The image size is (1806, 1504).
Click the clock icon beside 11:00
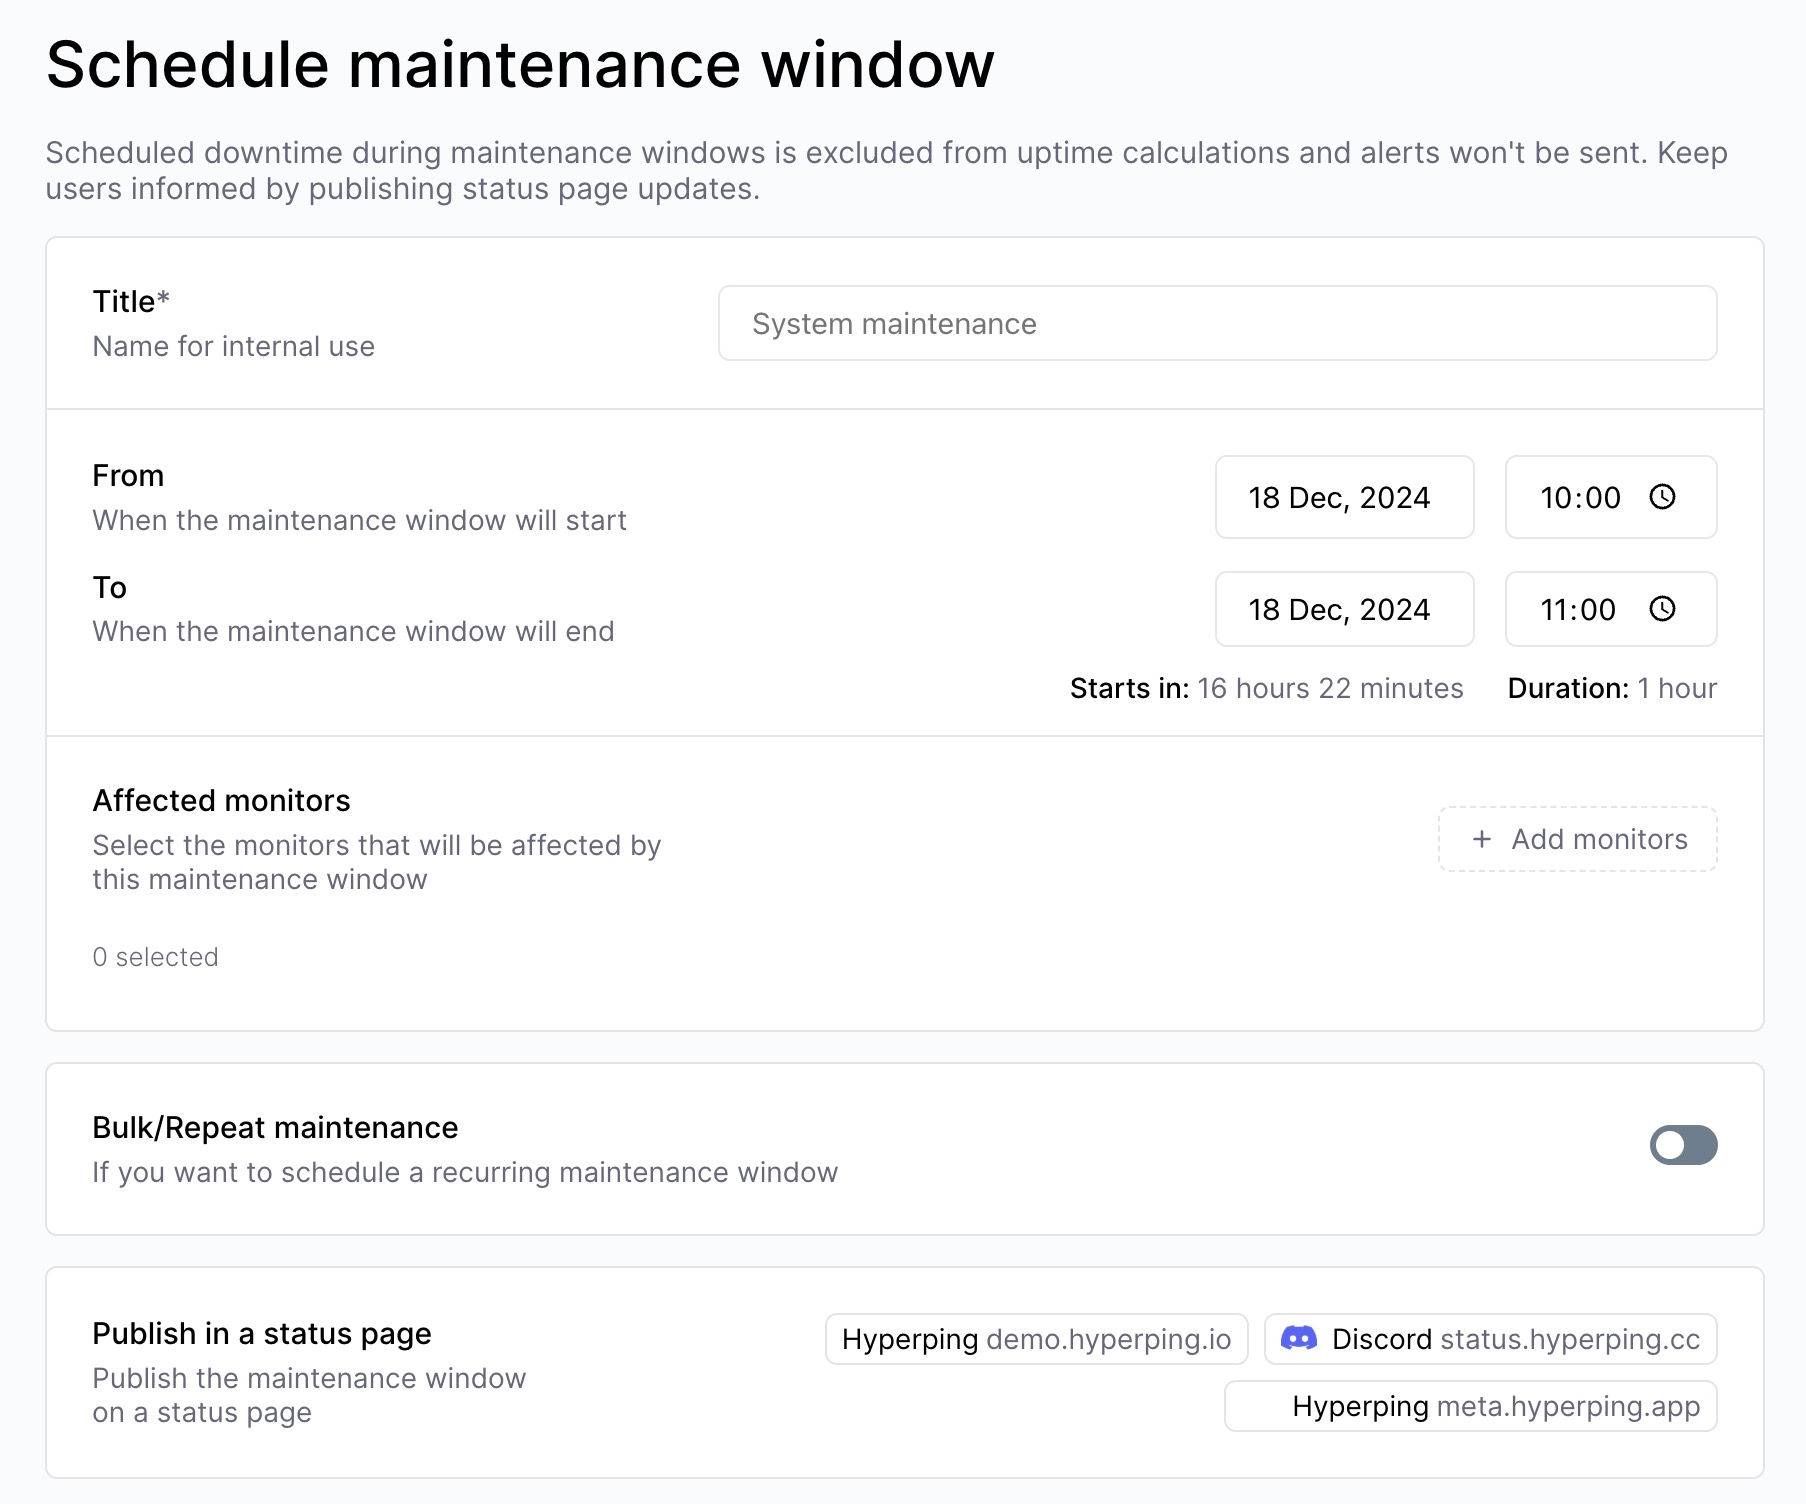(x=1662, y=609)
